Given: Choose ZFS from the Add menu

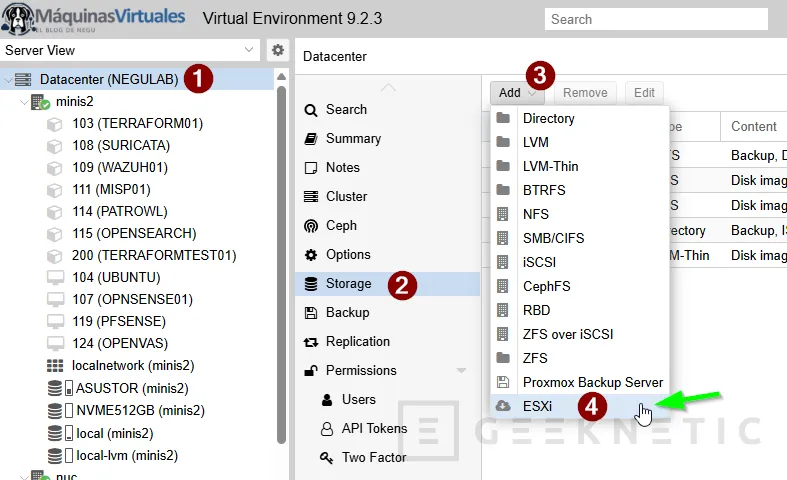Looking at the screenshot, I should [x=580, y=358].
